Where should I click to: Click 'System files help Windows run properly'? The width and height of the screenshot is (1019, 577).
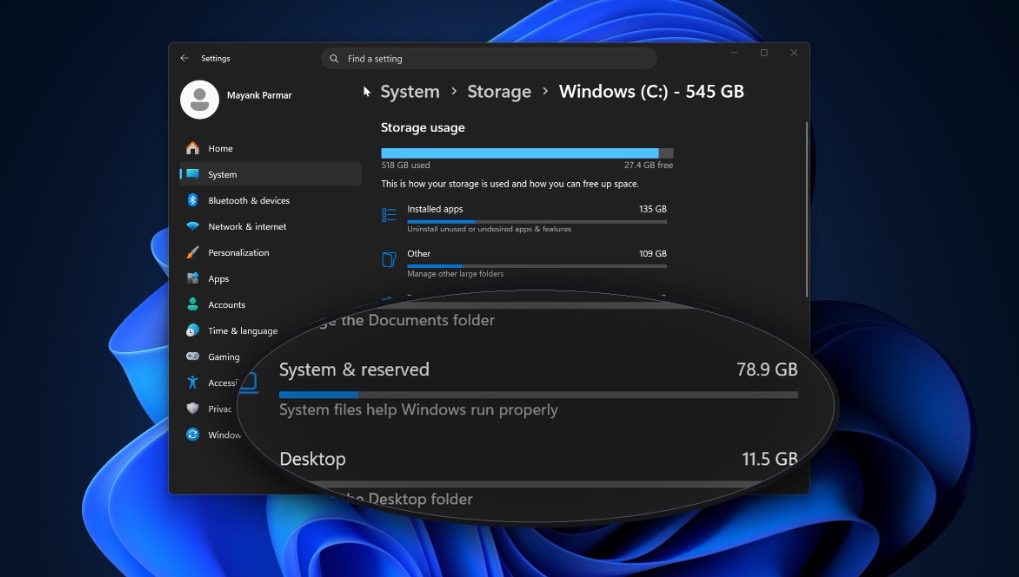(x=419, y=410)
